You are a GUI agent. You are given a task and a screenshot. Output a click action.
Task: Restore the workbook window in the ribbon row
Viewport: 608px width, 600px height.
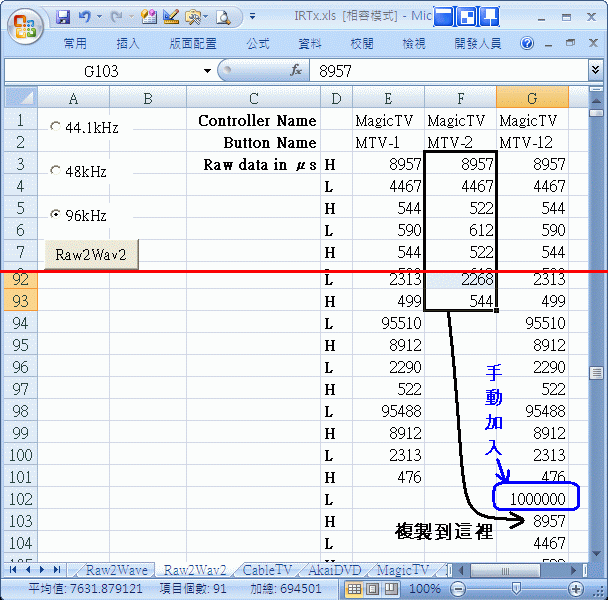[x=570, y=43]
